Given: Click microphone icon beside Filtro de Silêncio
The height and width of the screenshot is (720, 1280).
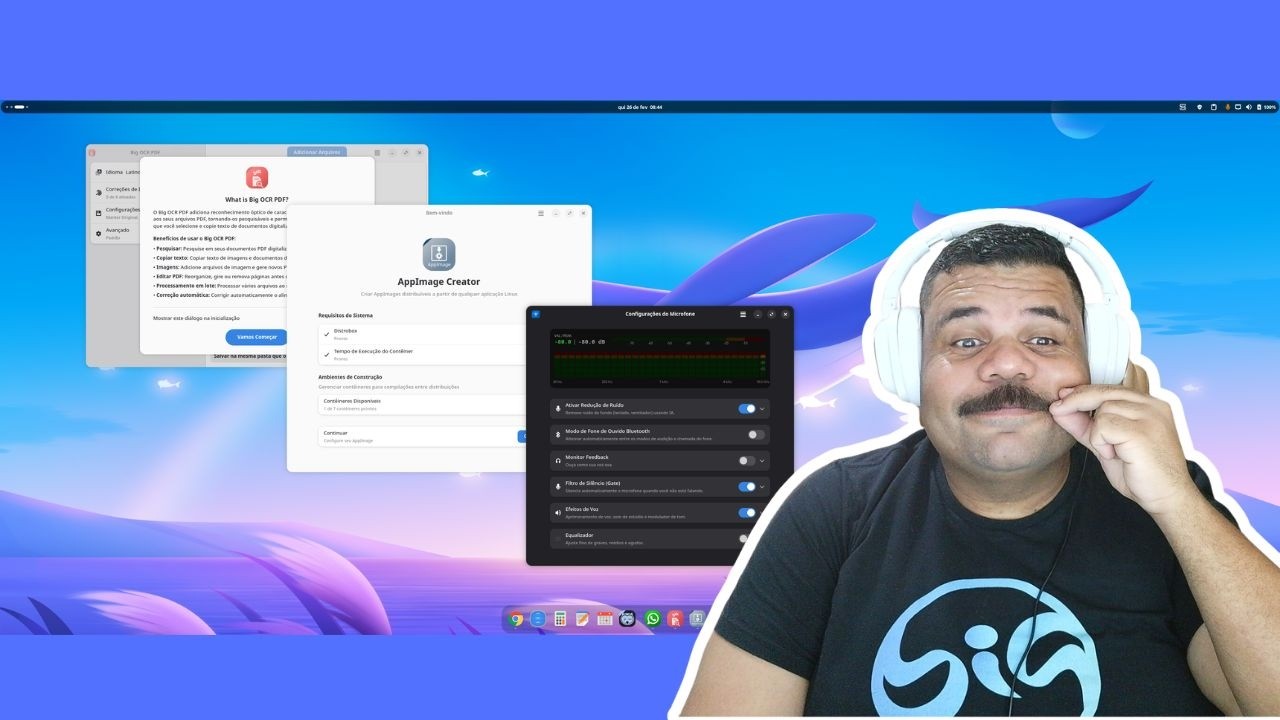Looking at the screenshot, I should pyautogui.click(x=558, y=487).
